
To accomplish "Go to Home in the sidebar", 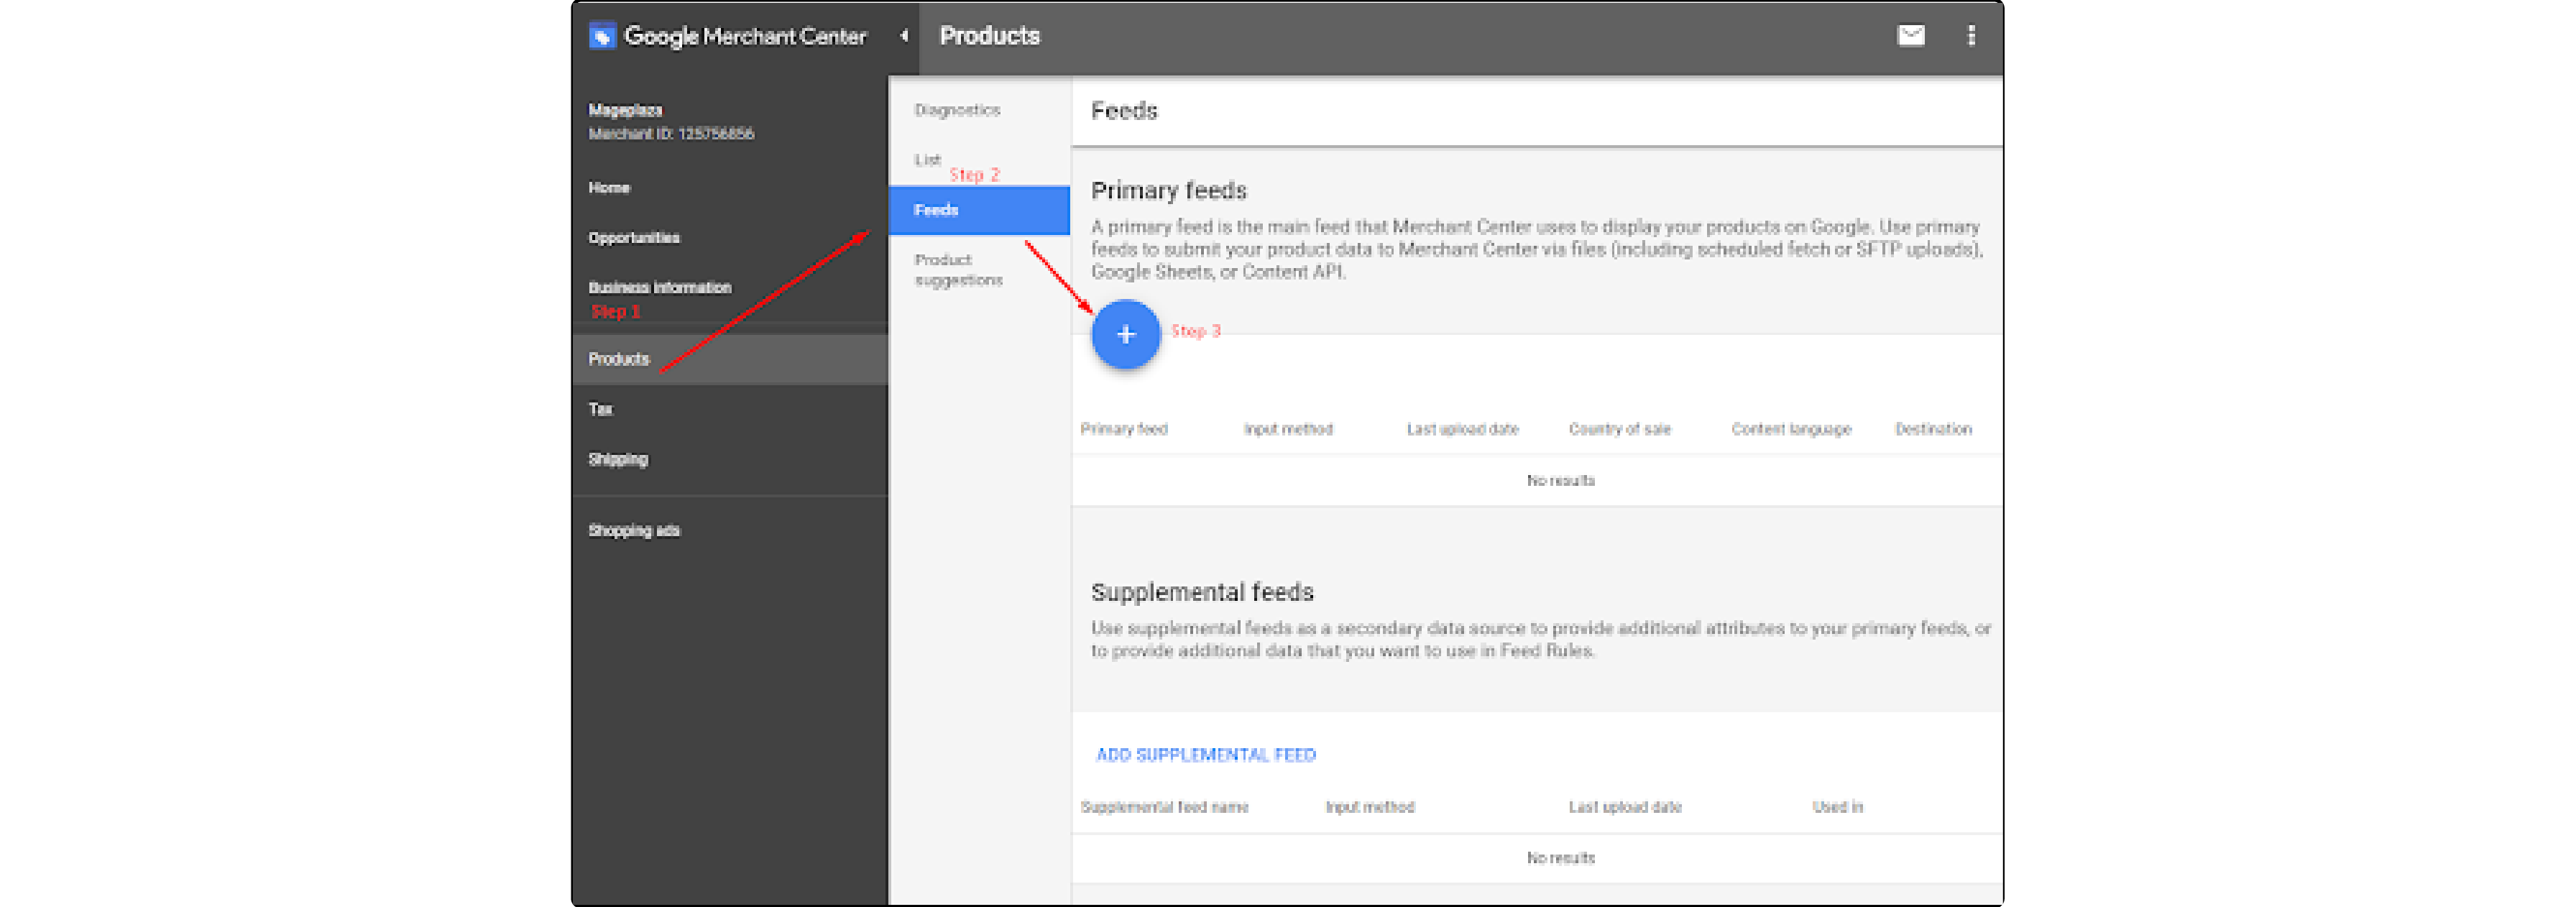I will click(x=609, y=188).
